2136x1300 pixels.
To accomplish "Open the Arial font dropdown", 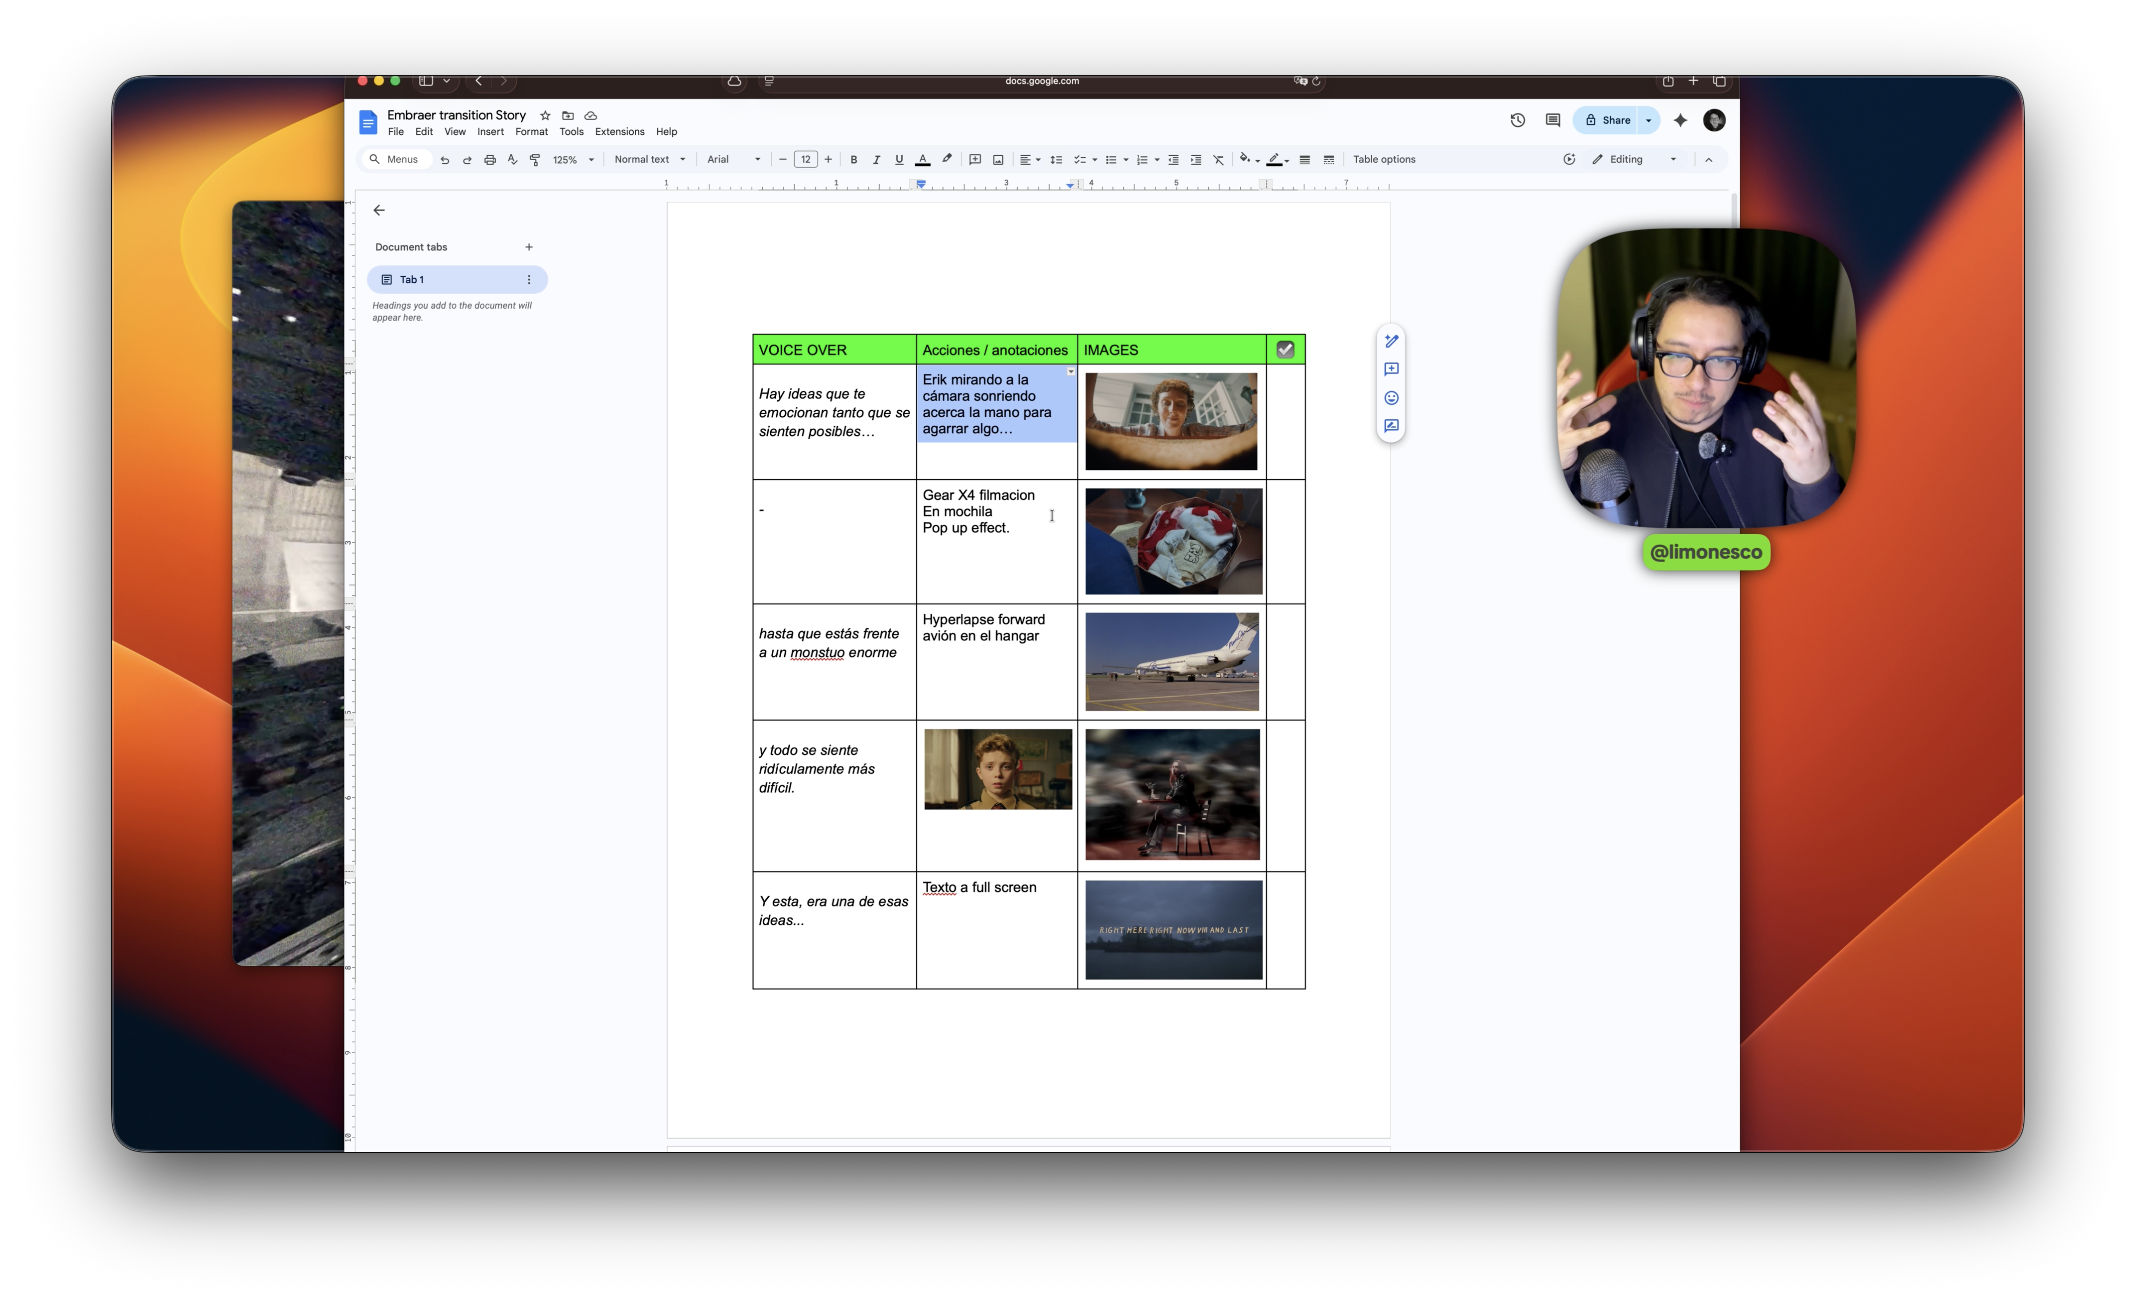I will (733, 160).
